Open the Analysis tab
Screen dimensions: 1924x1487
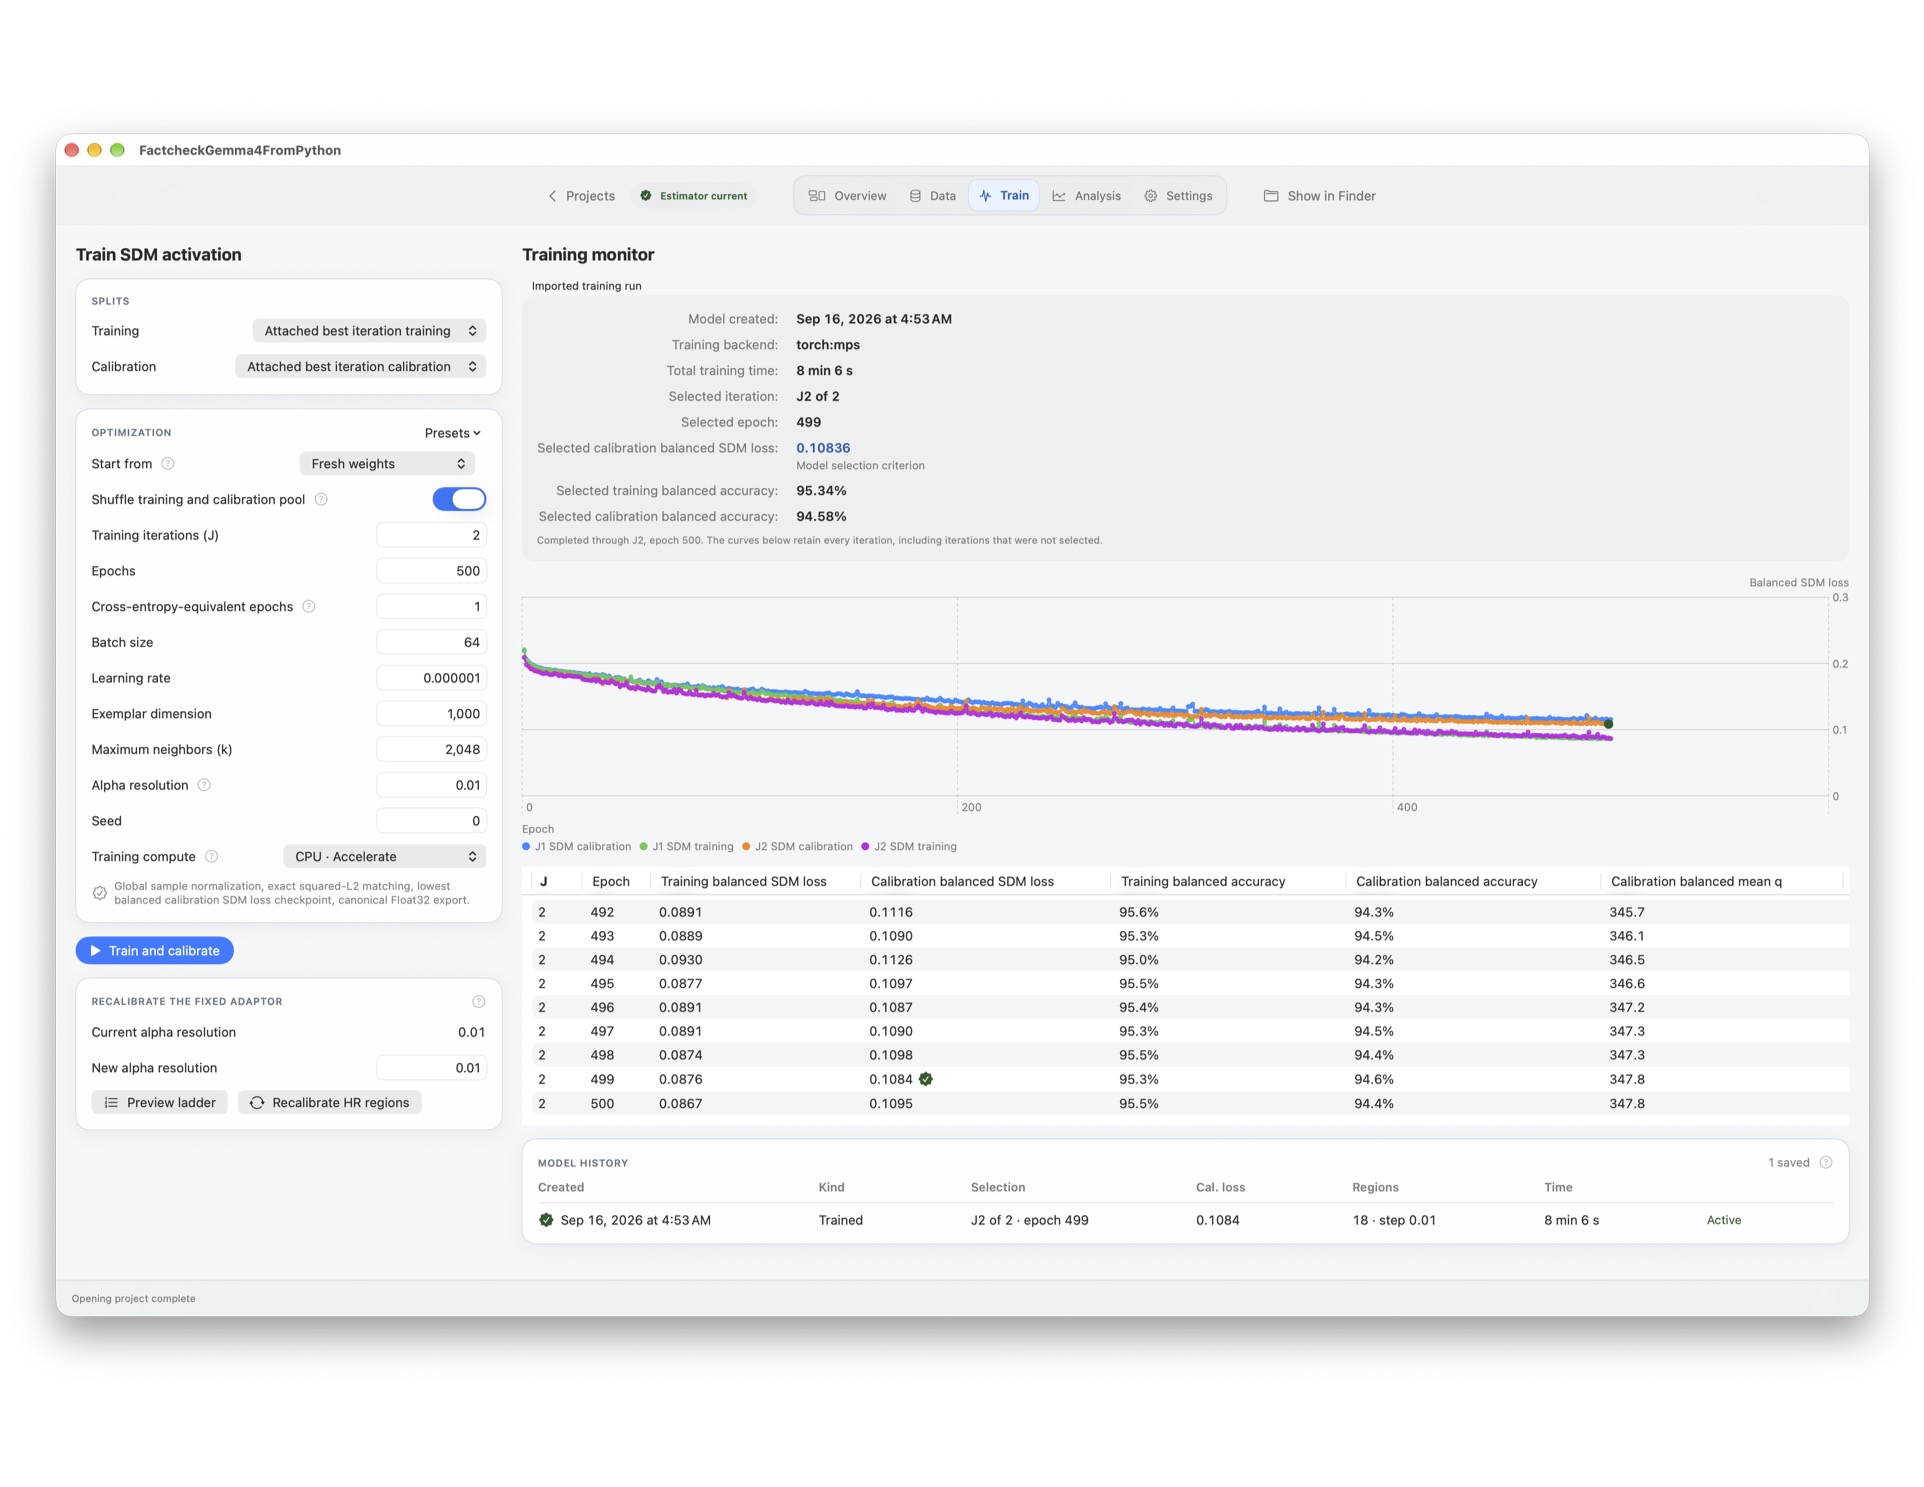pyautogui.click(x=1086, y=196)
